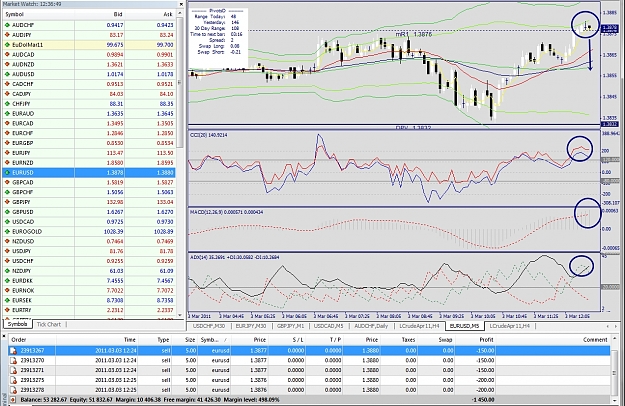Click the AUDNZD symbol arrow icon
Viewport: 625px width, 406px height.
pyautogui.click(x=7, y=65)
